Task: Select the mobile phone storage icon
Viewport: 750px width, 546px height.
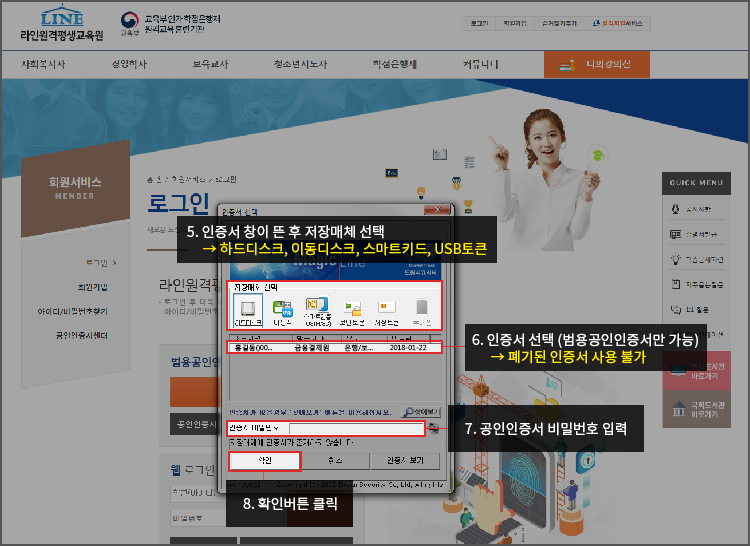Action: pos(422,309)
